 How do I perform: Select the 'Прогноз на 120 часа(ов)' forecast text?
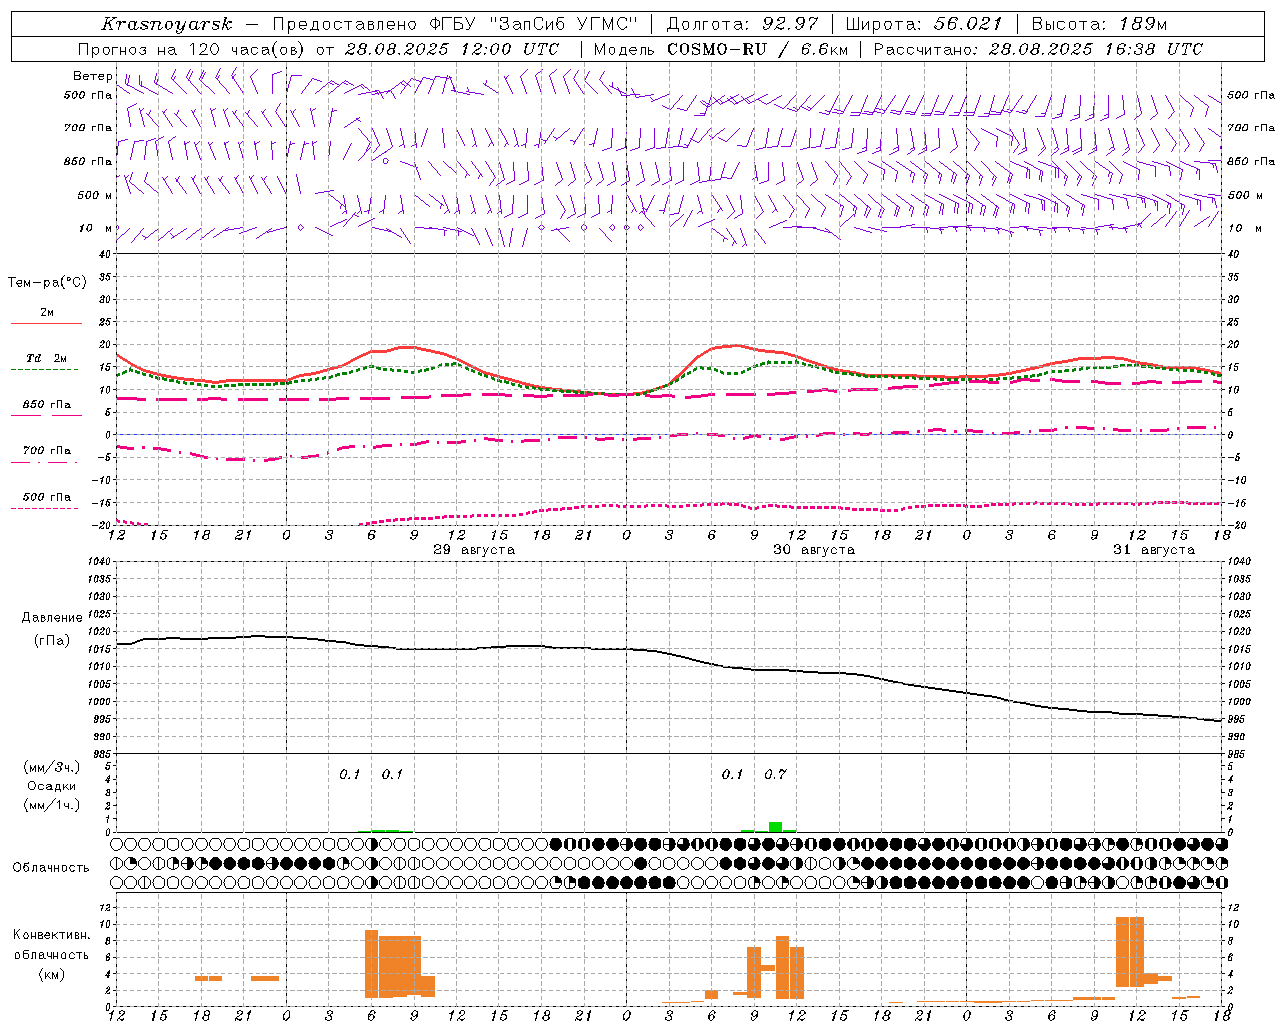click(x=191, y=49)
